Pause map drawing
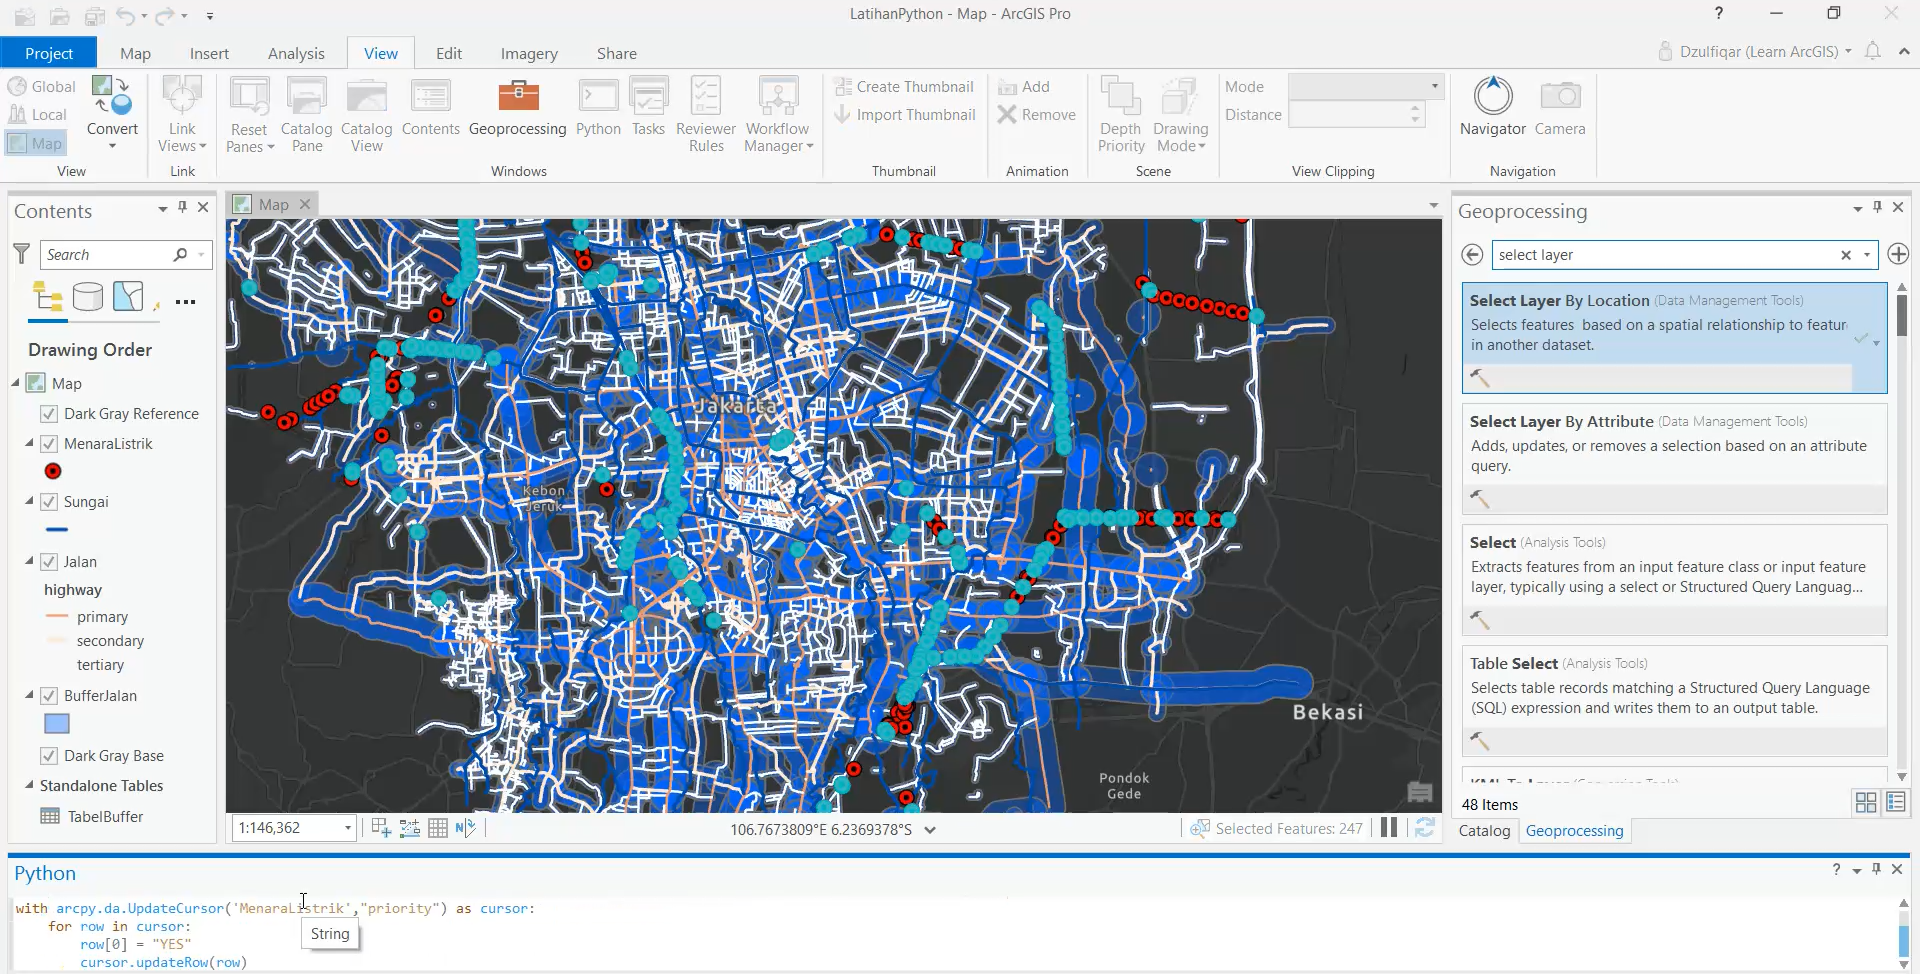This screenshot has height=974, width=1920. pyautogui.click(x=1389, y=828)
